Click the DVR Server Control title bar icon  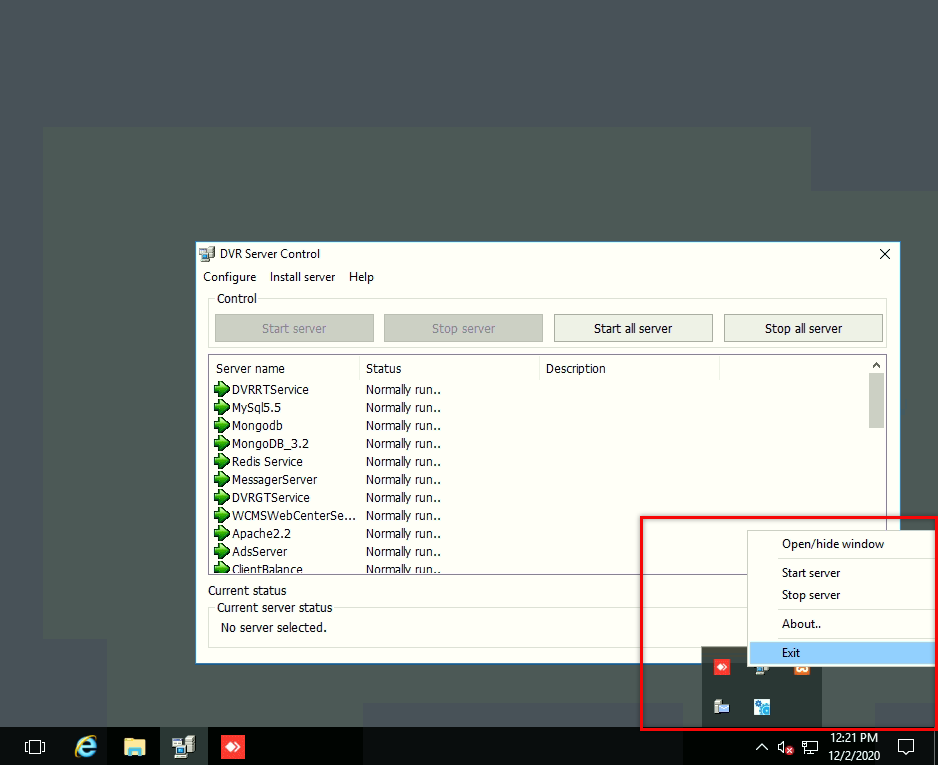(x=207, y=254)
